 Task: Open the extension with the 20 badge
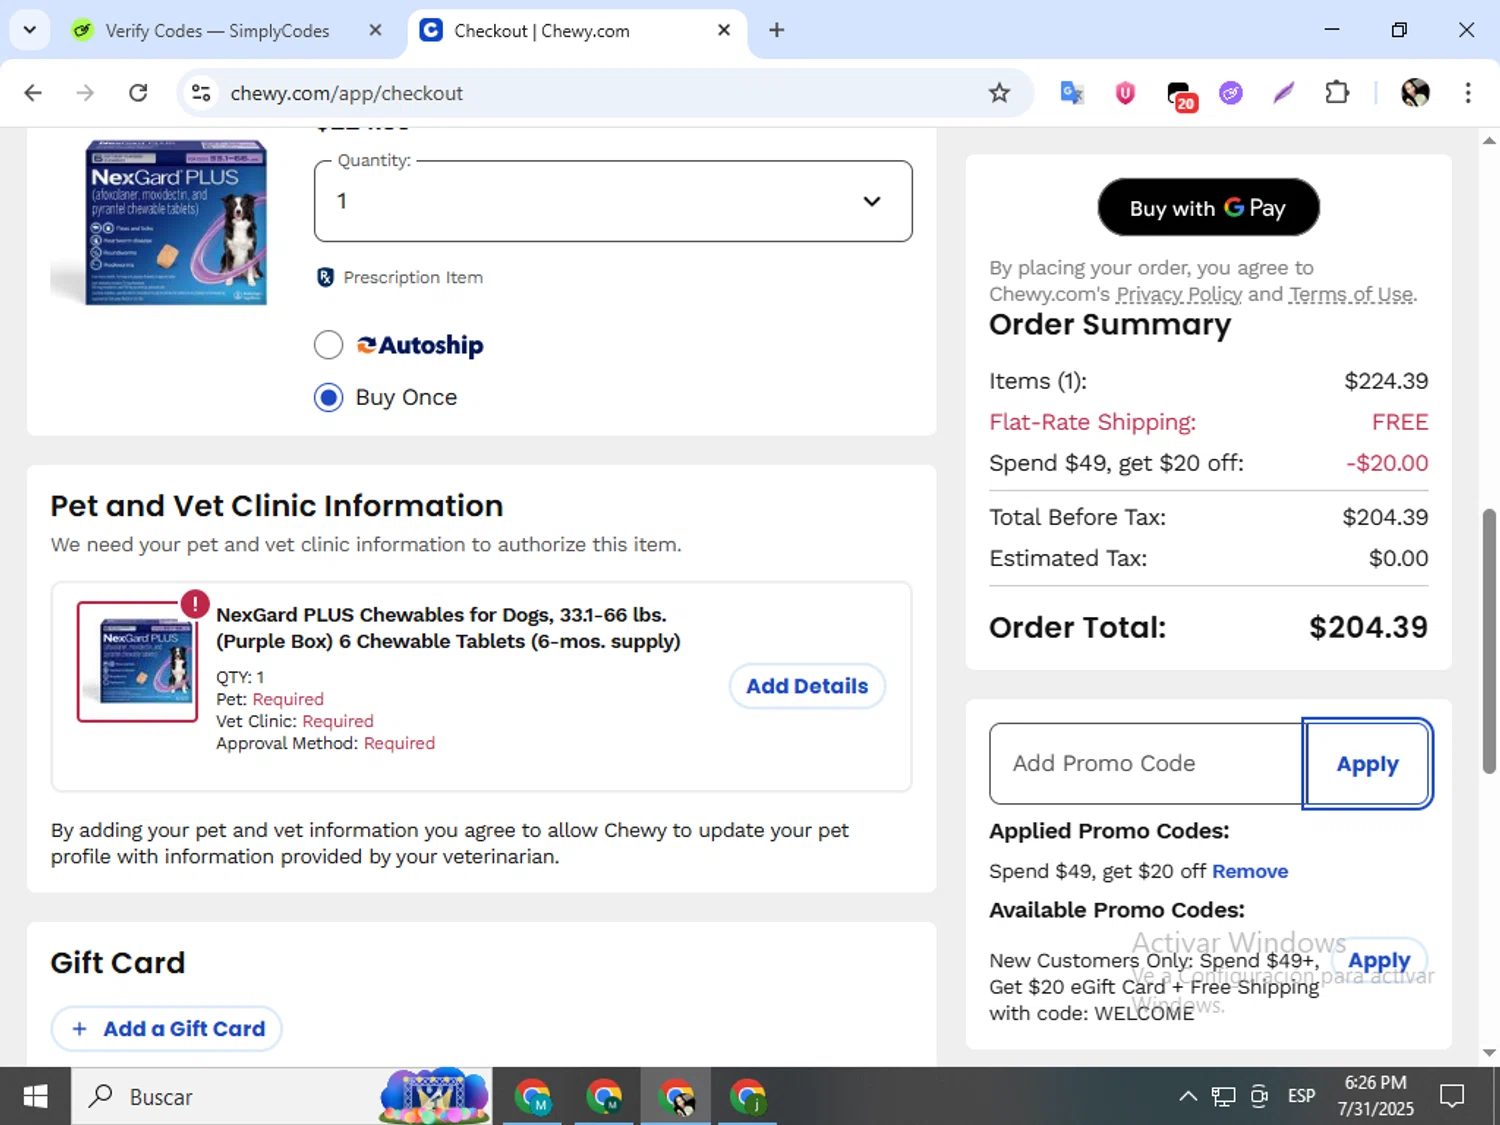(x=1181, y=95)
